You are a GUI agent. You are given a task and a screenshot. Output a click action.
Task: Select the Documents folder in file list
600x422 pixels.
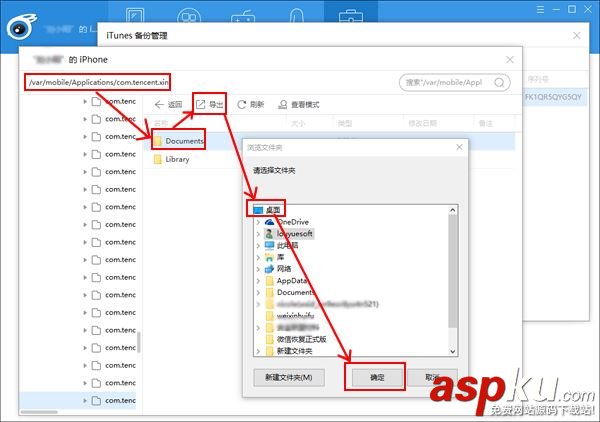(179, 141)
